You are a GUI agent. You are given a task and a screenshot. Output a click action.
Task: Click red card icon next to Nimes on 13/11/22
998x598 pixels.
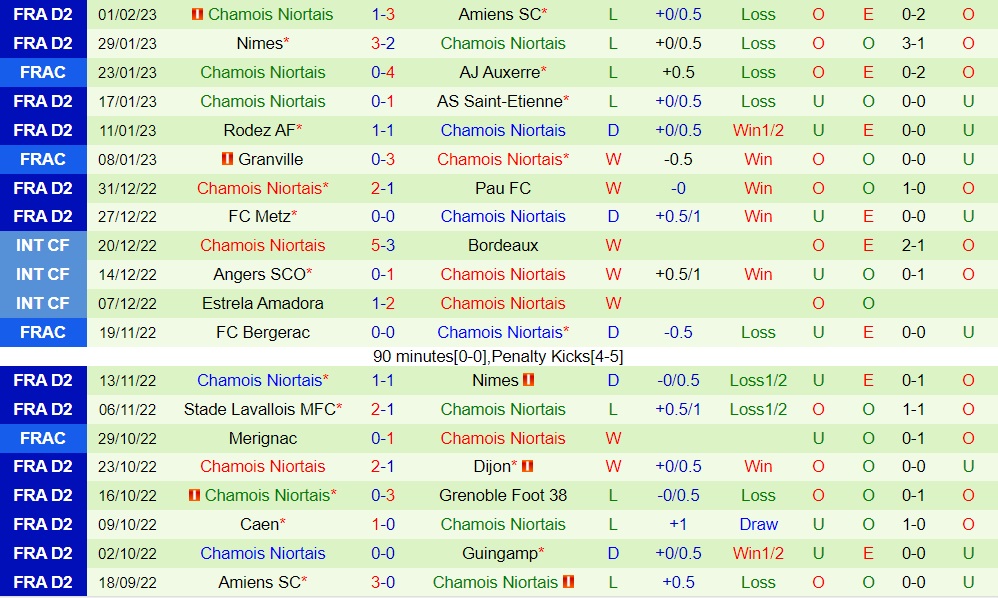click(x=529, y=380)
